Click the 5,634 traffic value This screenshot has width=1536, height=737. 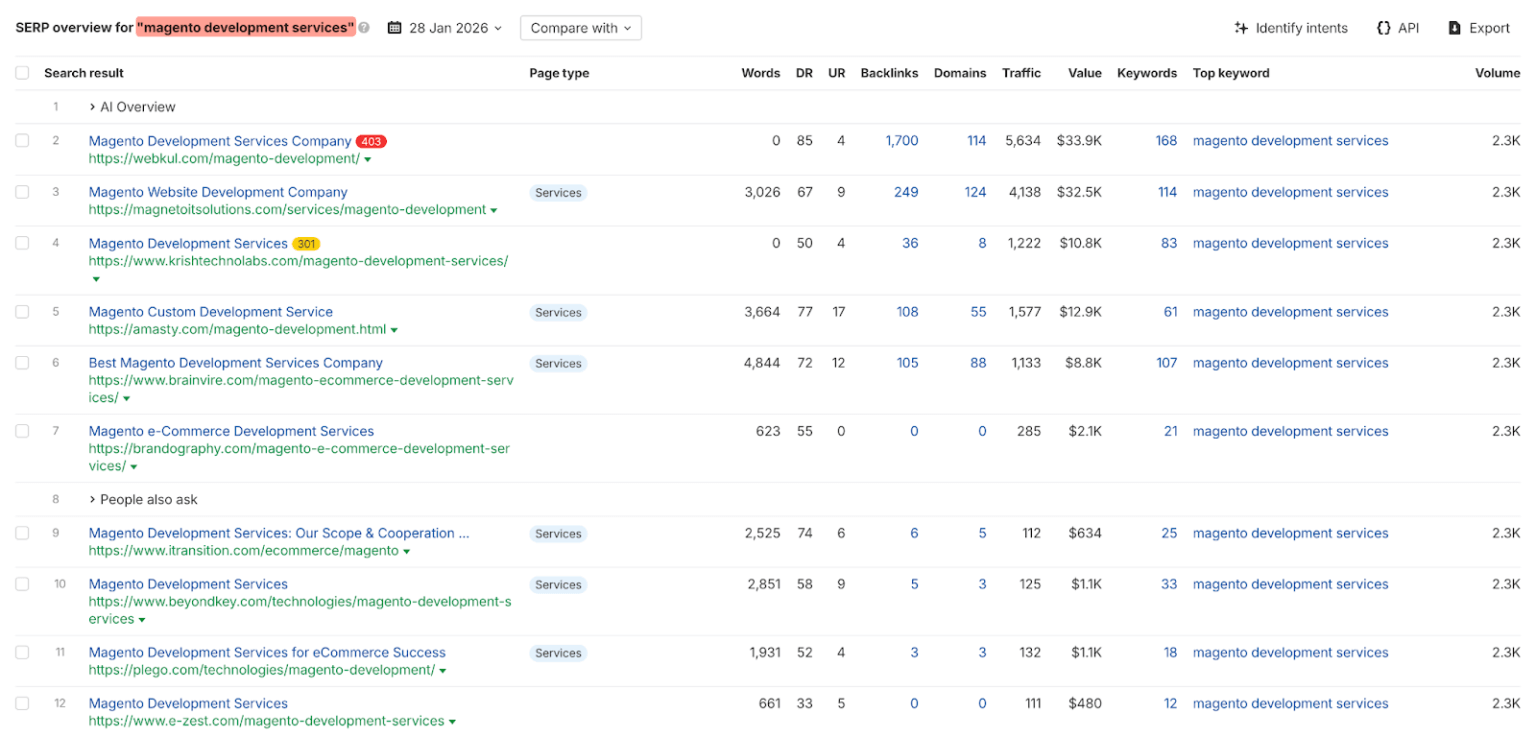point(1023,141)
